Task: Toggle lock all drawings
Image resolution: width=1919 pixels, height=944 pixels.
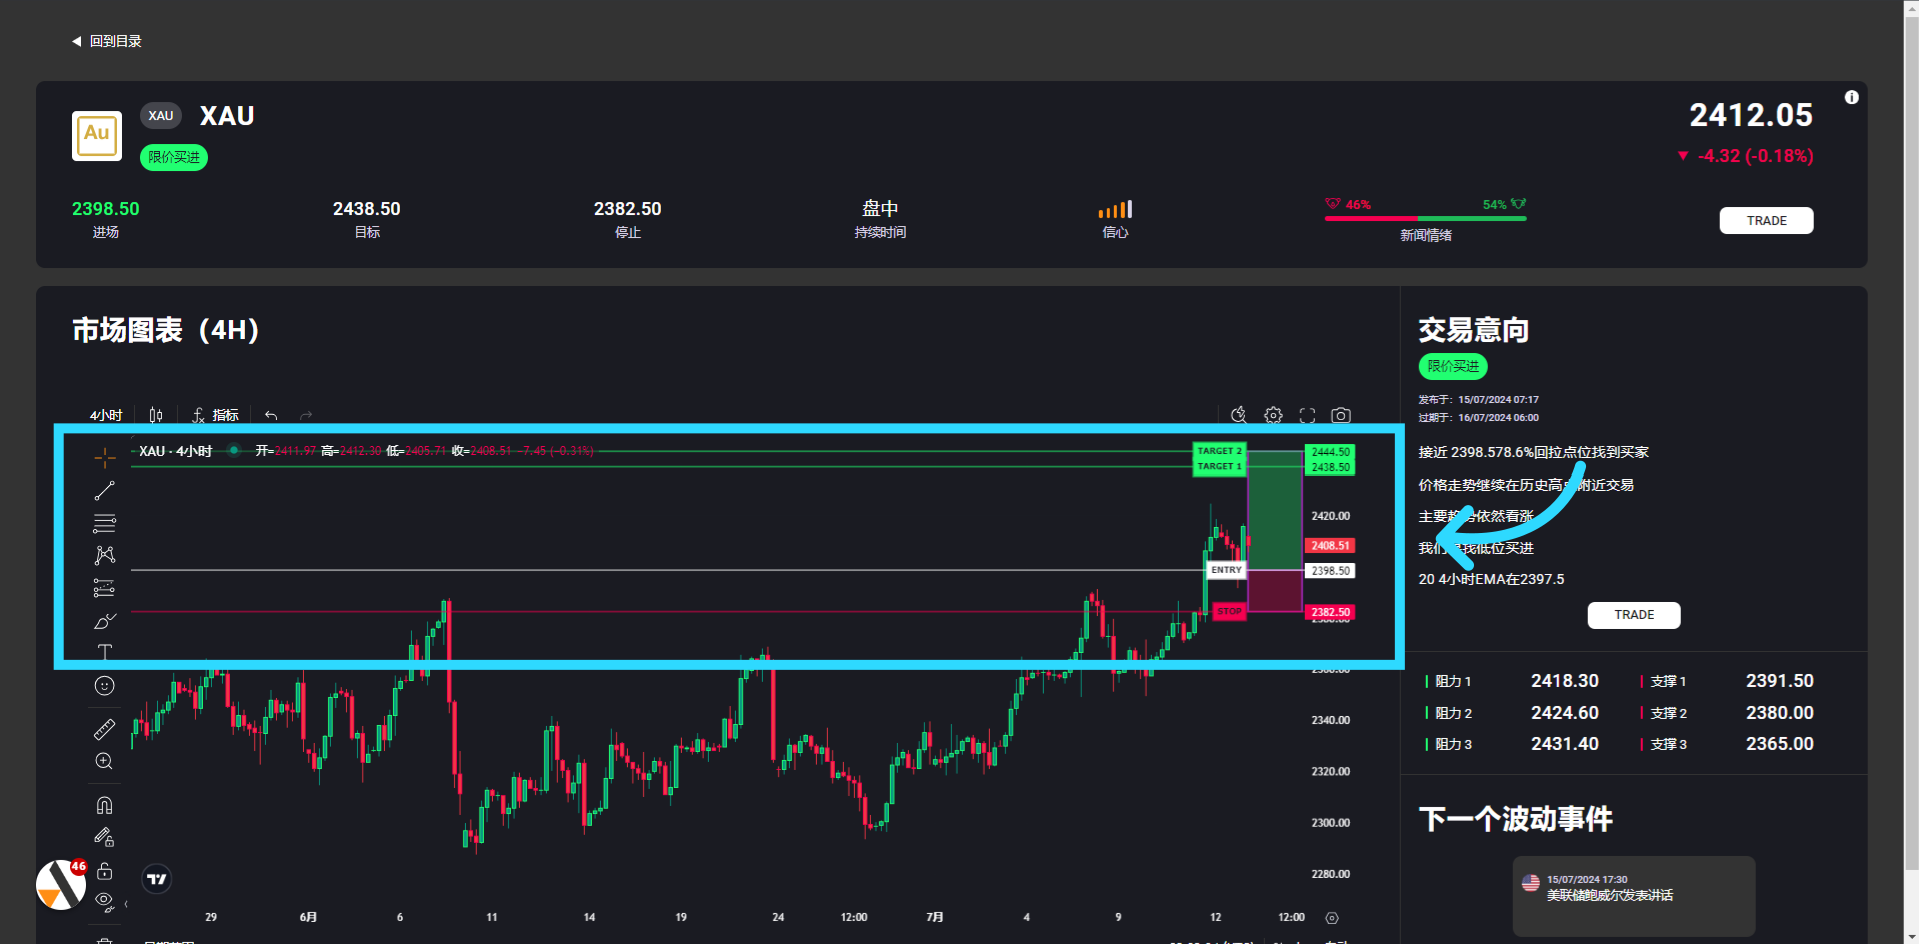Action: click(105, 871)
